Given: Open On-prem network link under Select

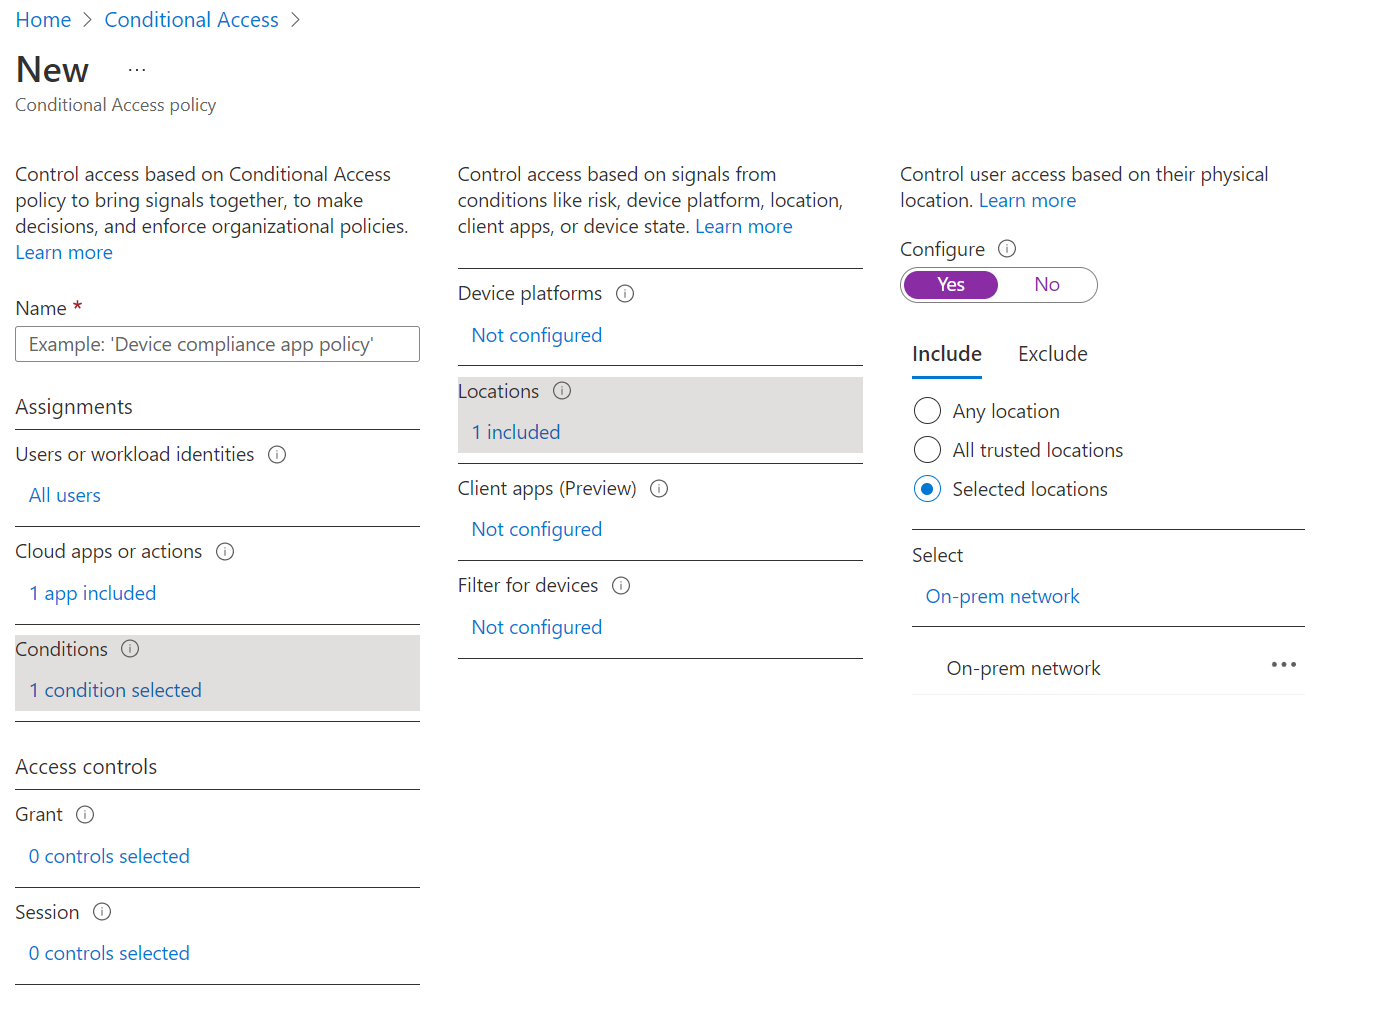Looking at the screenshot, I should click(x=1003, y=597).
